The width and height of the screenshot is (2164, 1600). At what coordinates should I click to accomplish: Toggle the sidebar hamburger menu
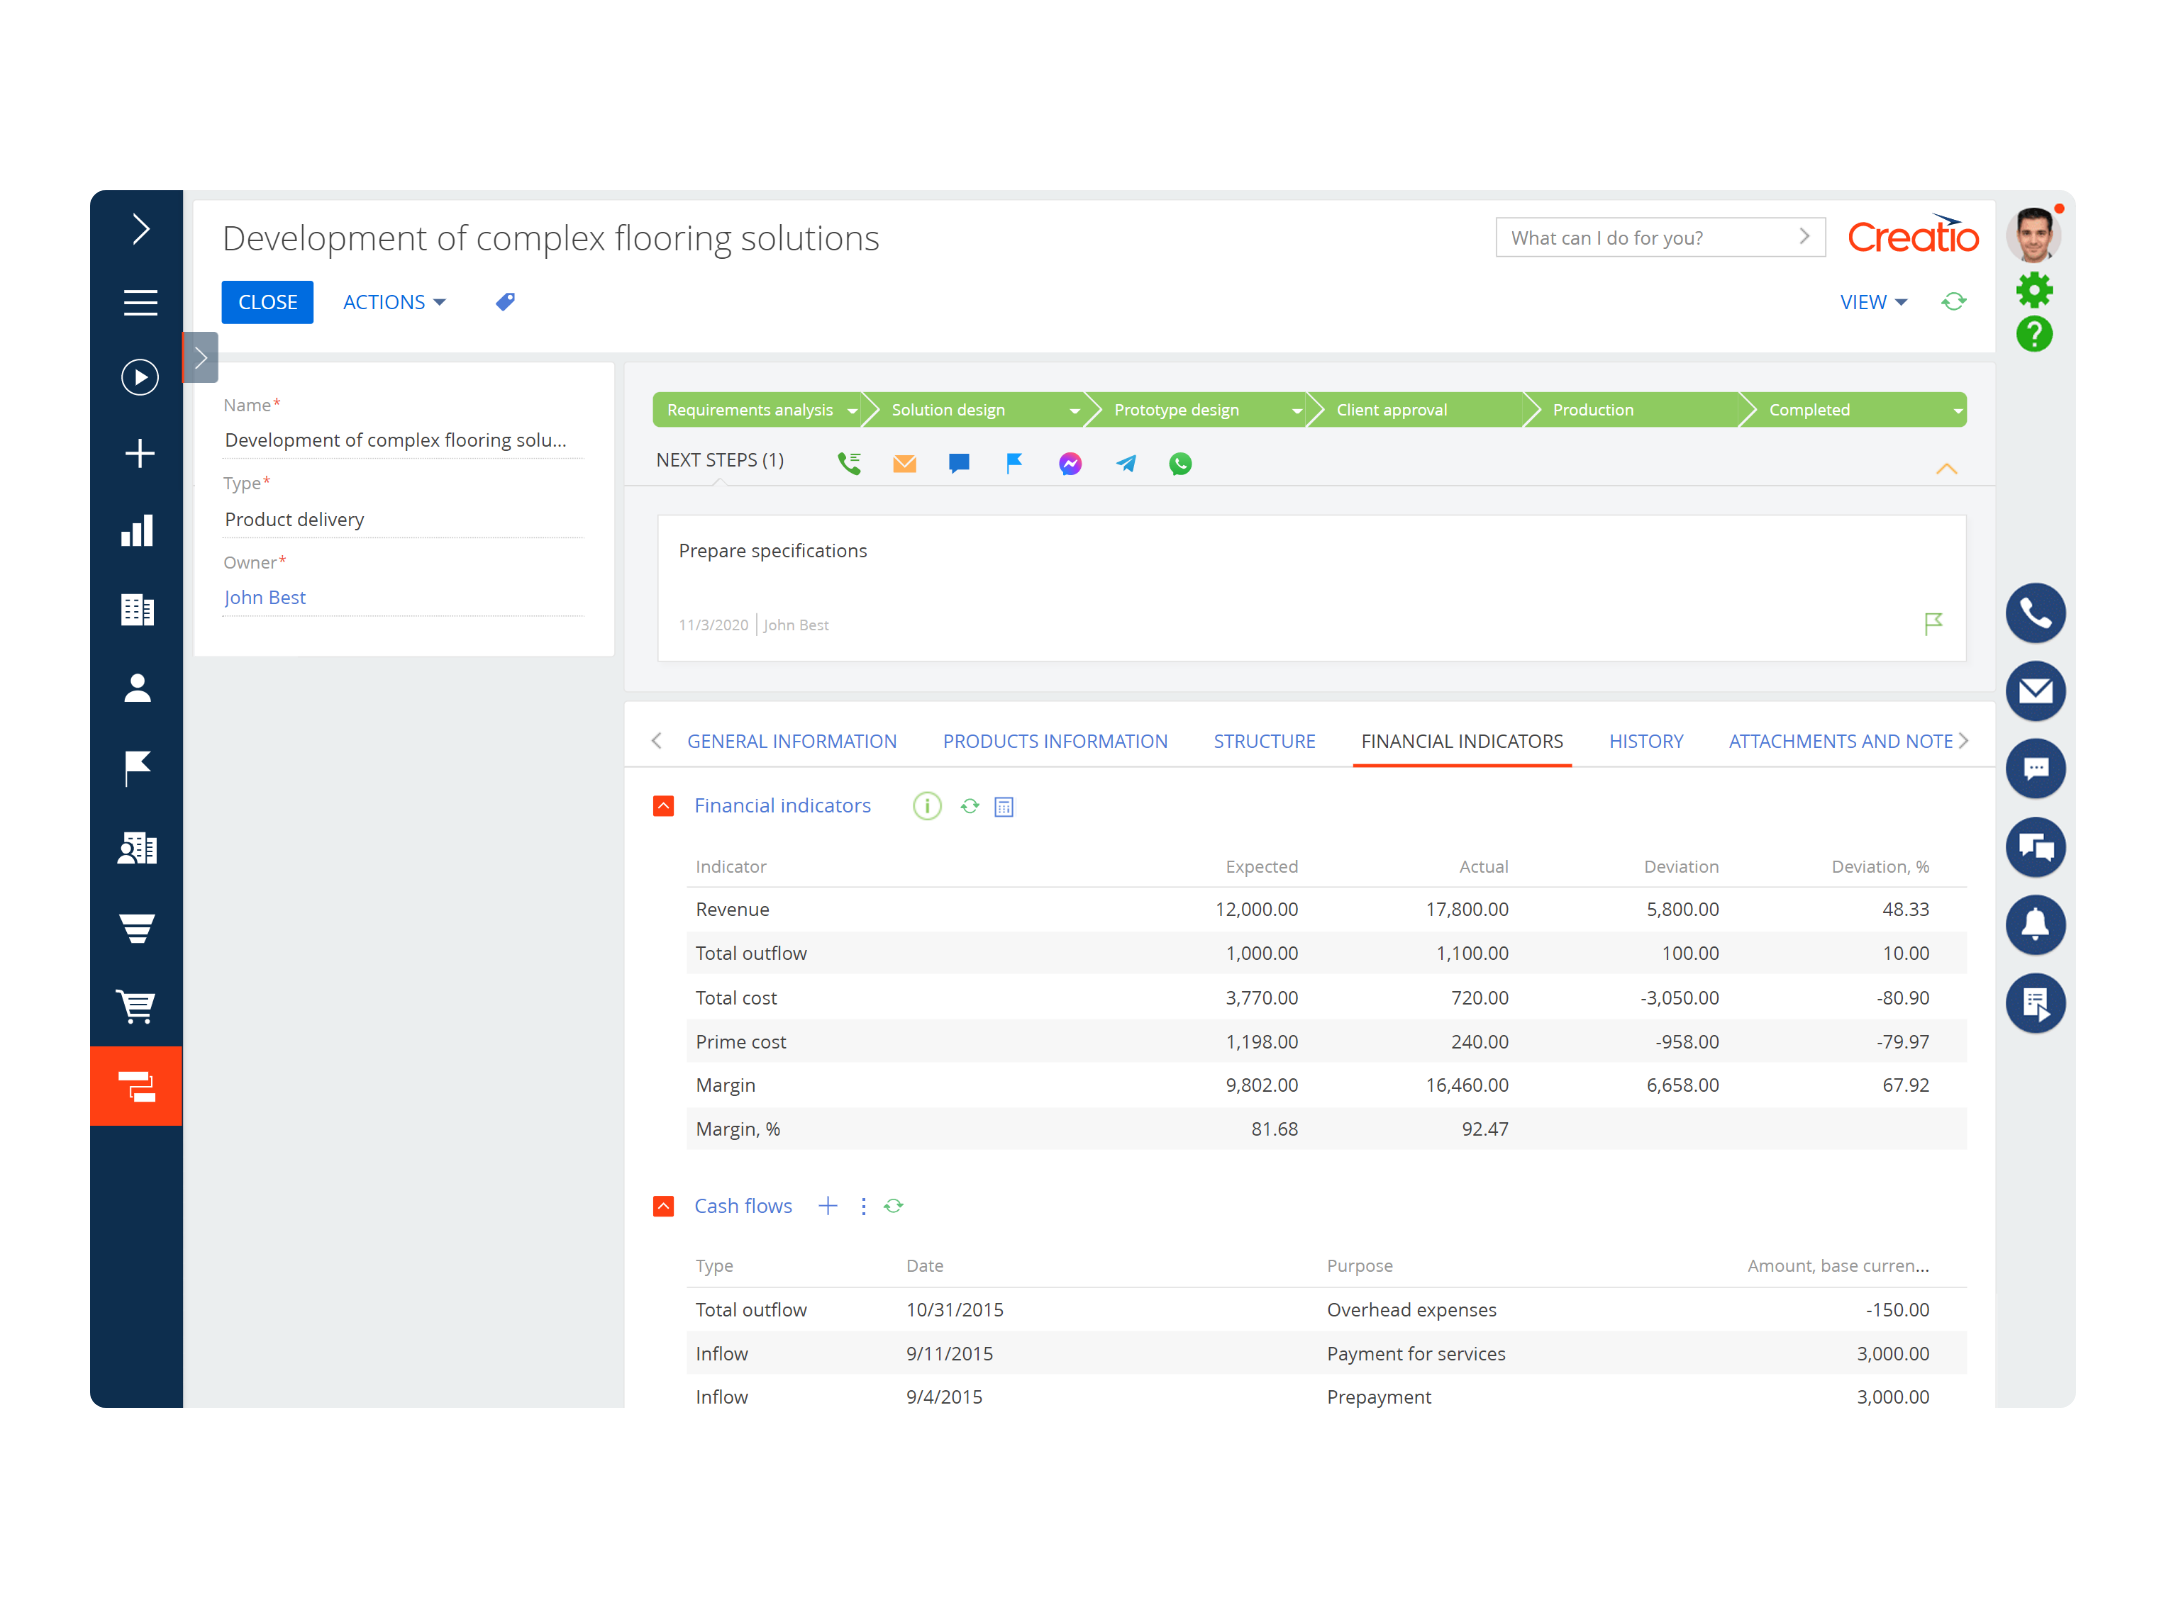pos(140,303)
